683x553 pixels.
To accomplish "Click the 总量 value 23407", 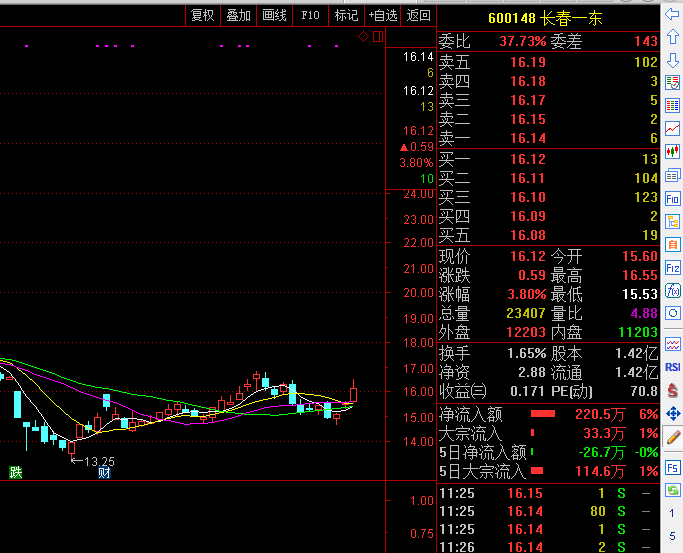I will point(526,314).
